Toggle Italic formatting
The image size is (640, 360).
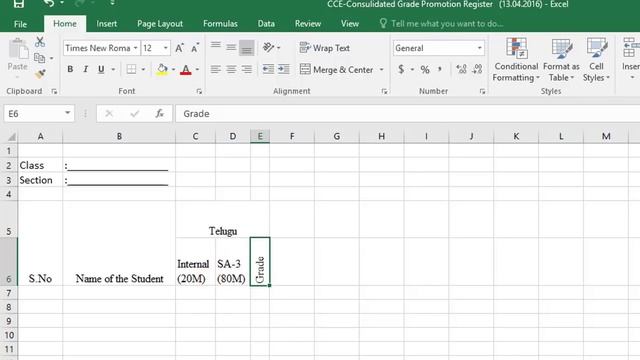coord(85,69)
